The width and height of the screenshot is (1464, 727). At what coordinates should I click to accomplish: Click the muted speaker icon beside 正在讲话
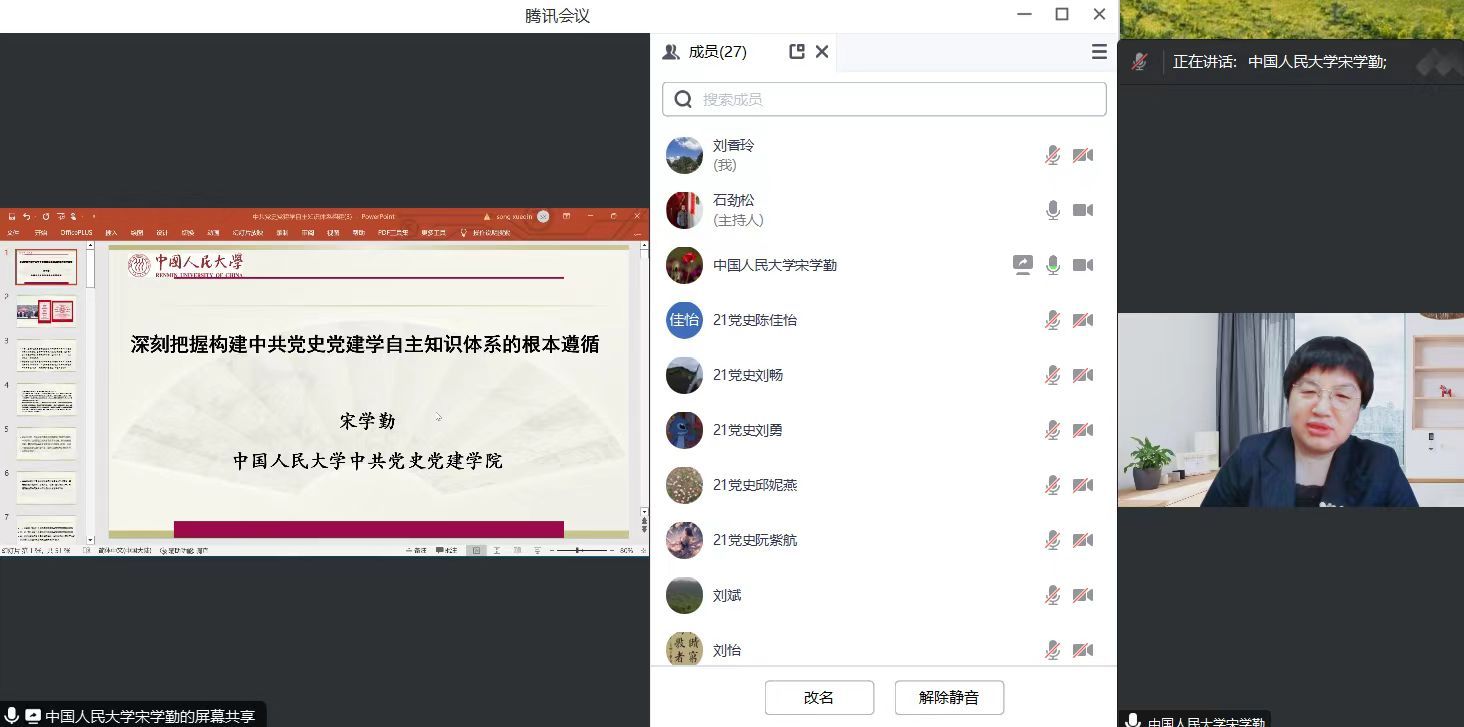1139,62
